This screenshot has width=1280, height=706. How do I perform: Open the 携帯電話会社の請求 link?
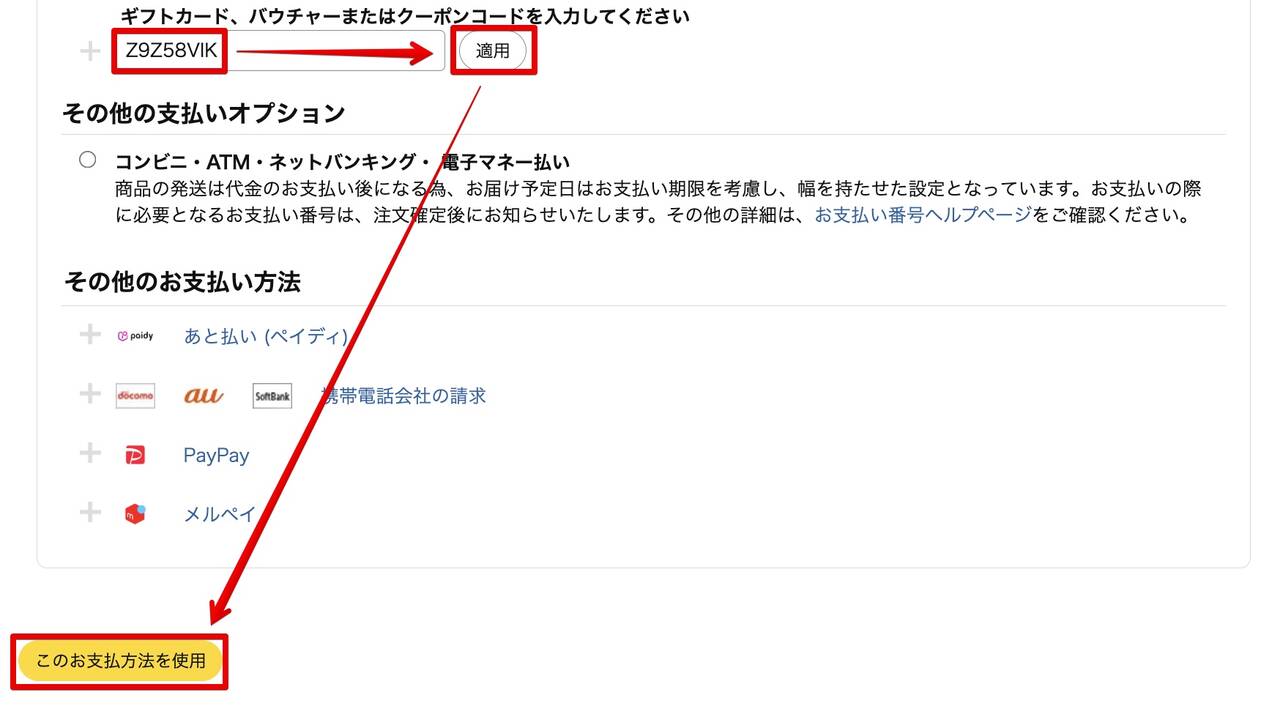click(x=403, y=396)
